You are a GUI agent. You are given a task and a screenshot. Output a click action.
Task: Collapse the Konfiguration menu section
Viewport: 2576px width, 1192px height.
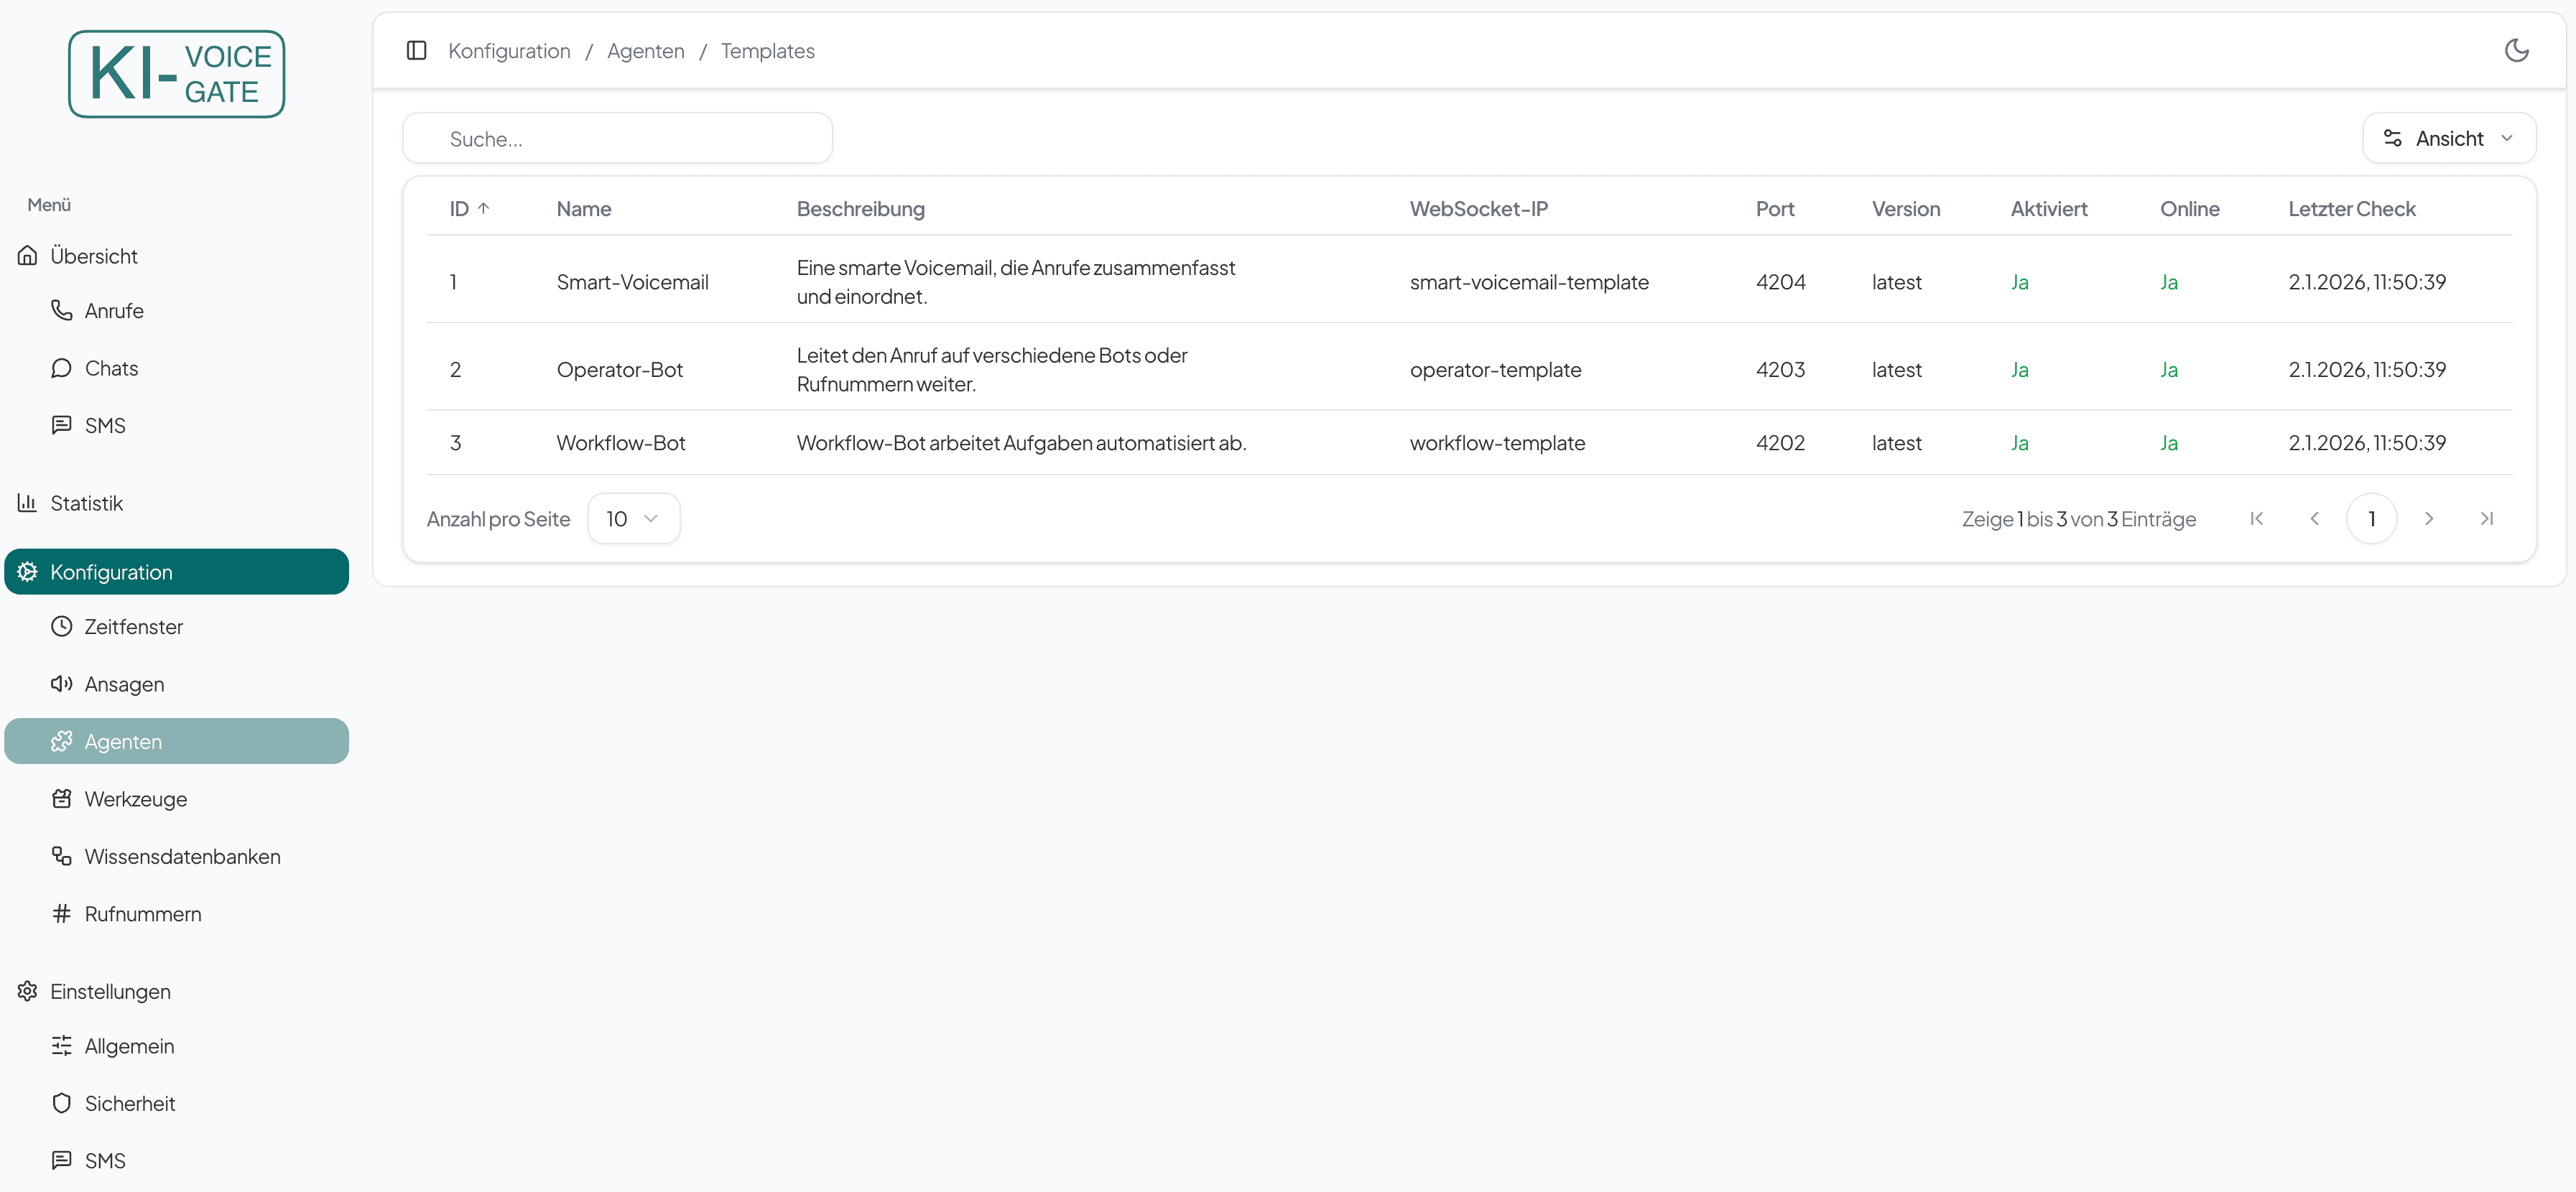[176, 572]
